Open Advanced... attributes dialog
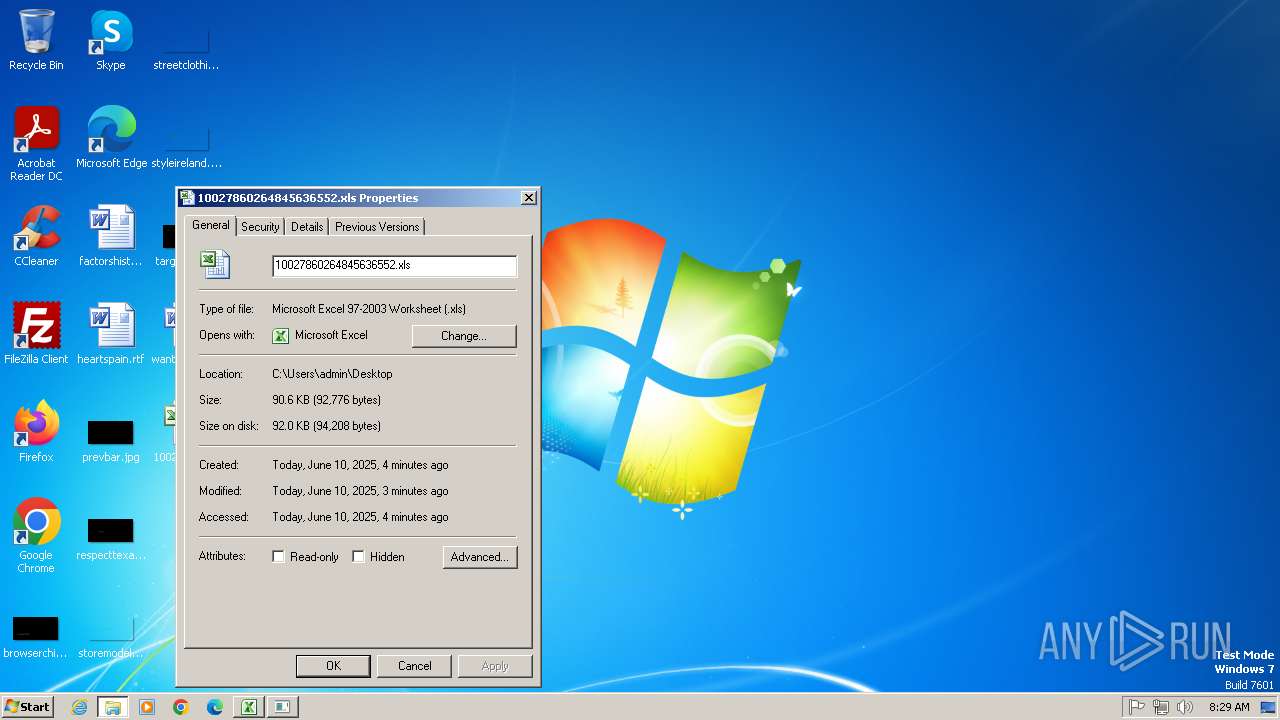The image size is (1280, 720). click(480, 557)
